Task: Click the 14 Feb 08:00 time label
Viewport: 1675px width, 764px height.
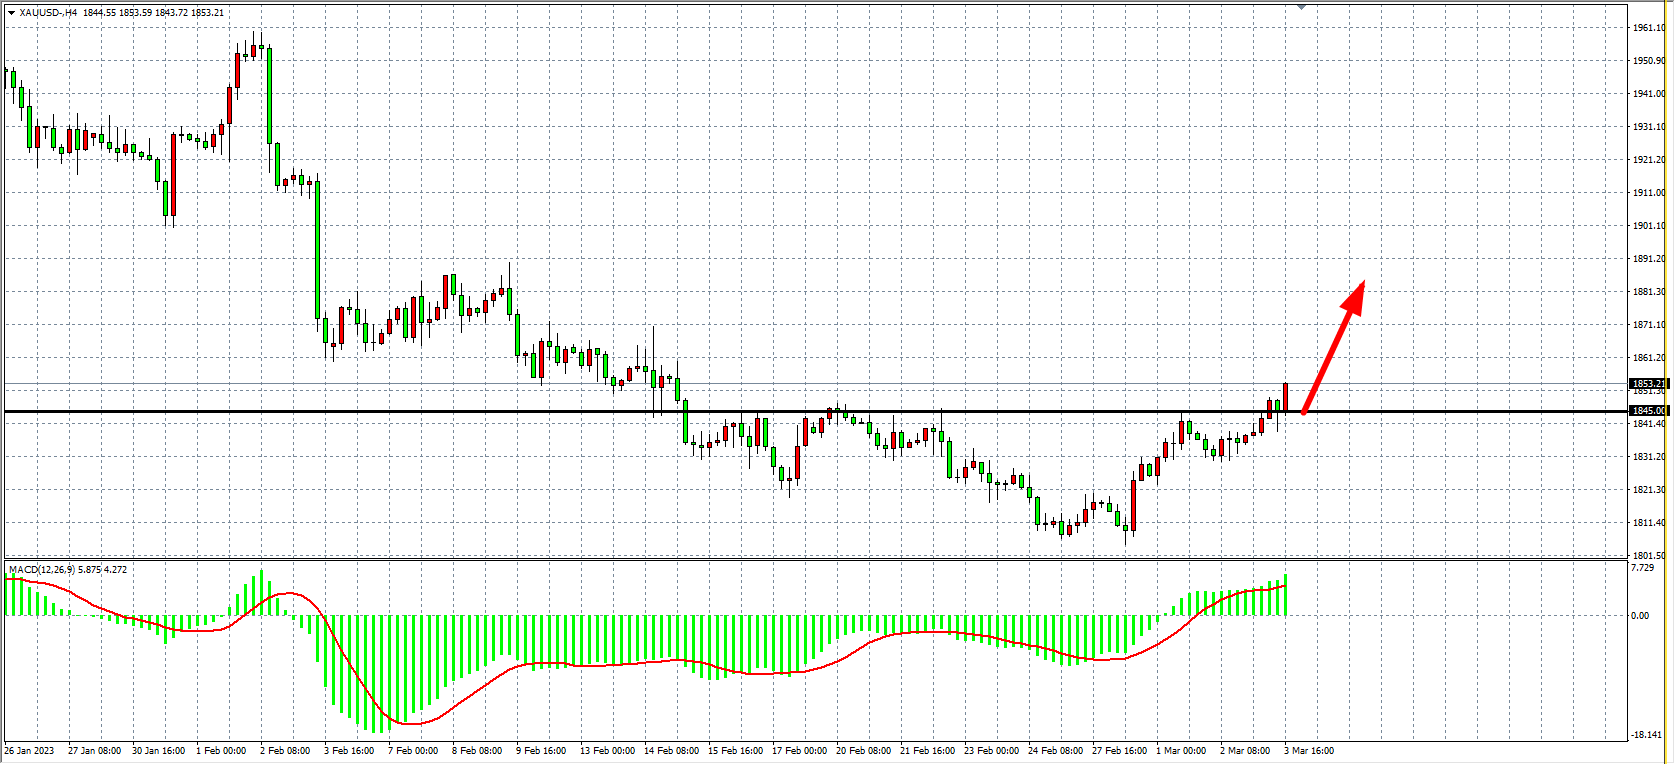Action: (x=671, y=751)
